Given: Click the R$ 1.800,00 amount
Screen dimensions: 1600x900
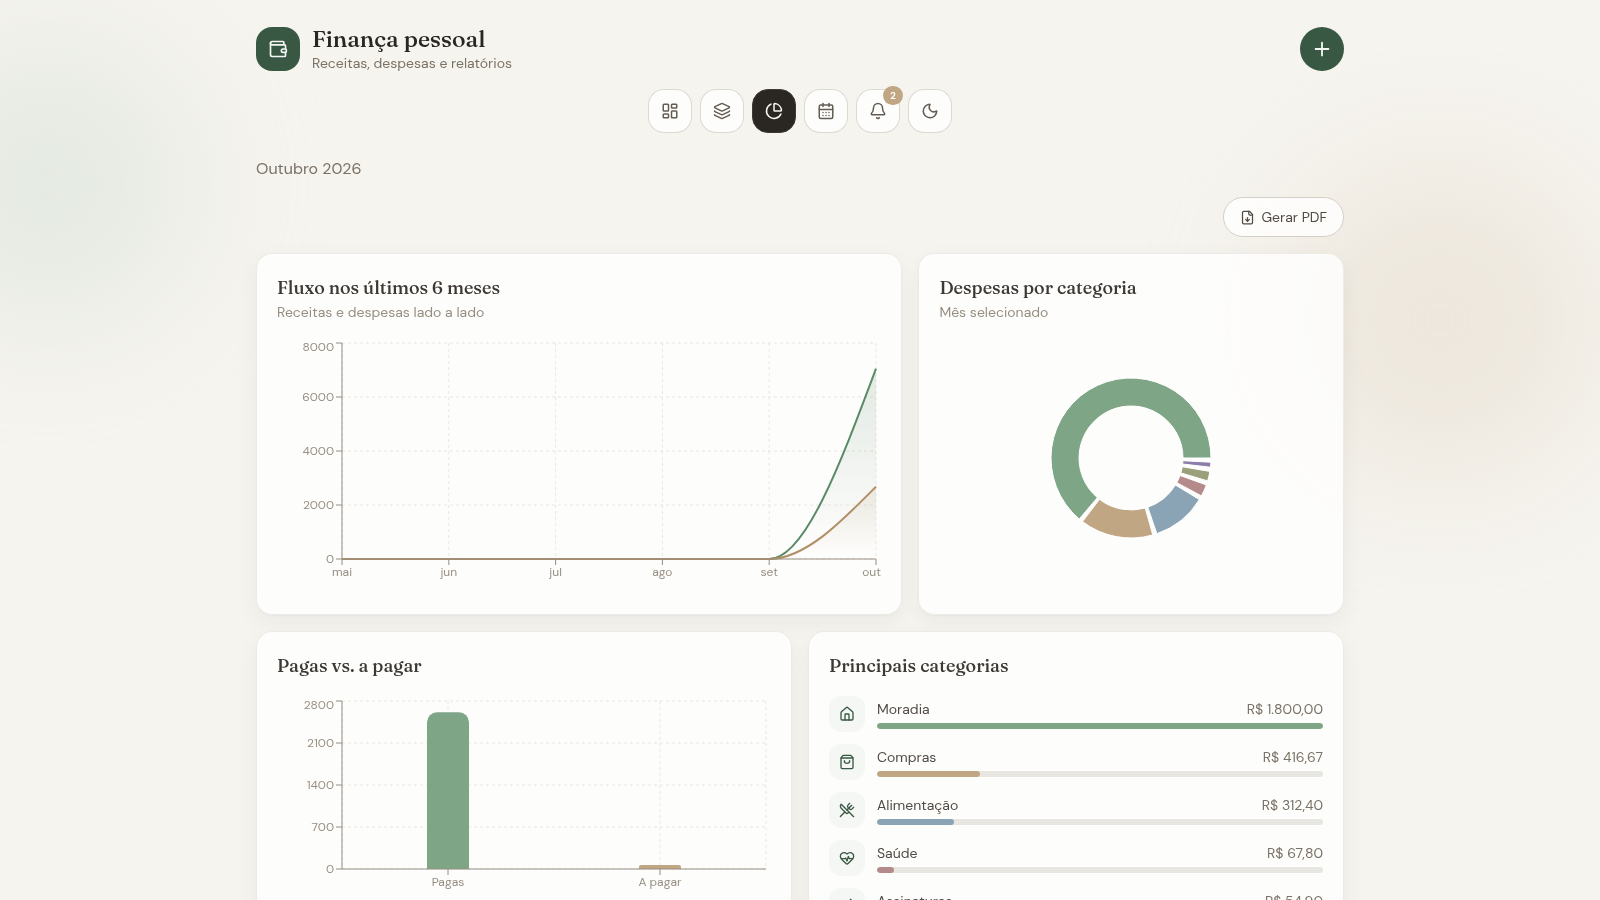Looking at the screenshot, I should 1284,709.
